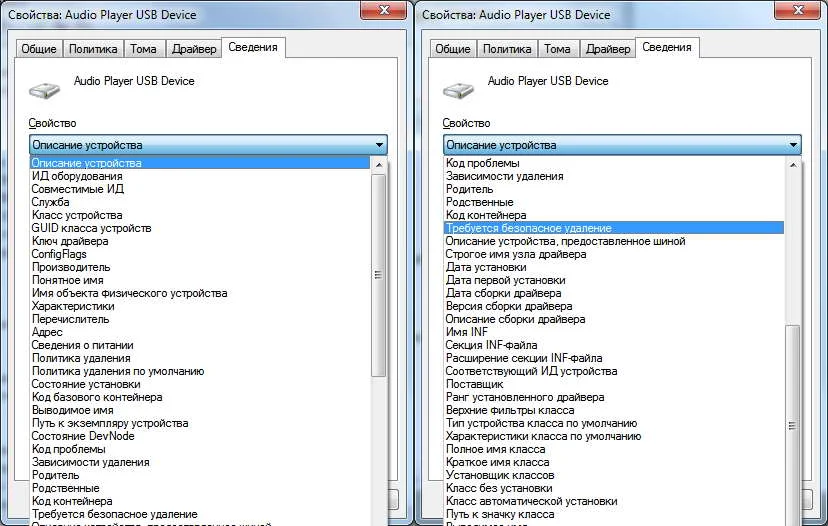Choose Строгое имя узла драйвера
Viewport: 828px width, 526px height.
coord(614,254)
